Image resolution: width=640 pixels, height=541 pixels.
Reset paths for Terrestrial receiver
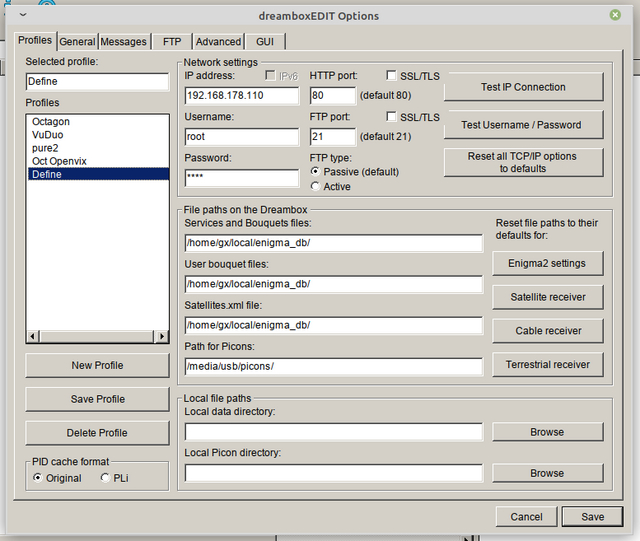548,365
